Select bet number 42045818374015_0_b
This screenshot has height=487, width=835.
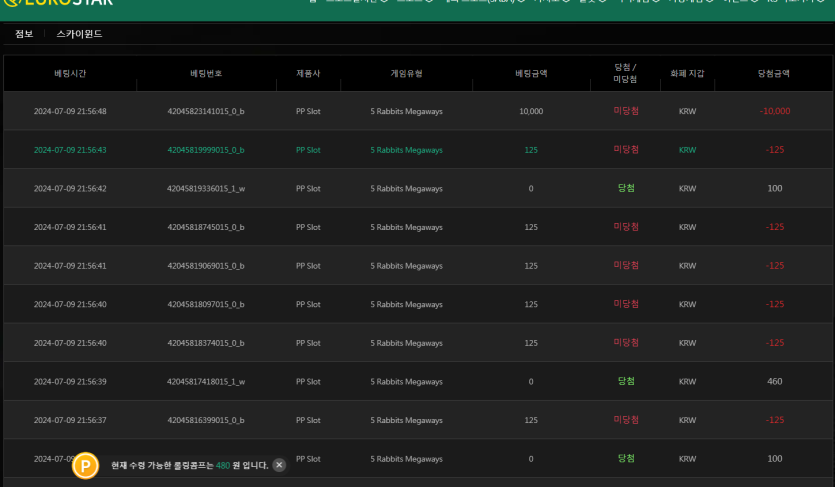point(206,343)
